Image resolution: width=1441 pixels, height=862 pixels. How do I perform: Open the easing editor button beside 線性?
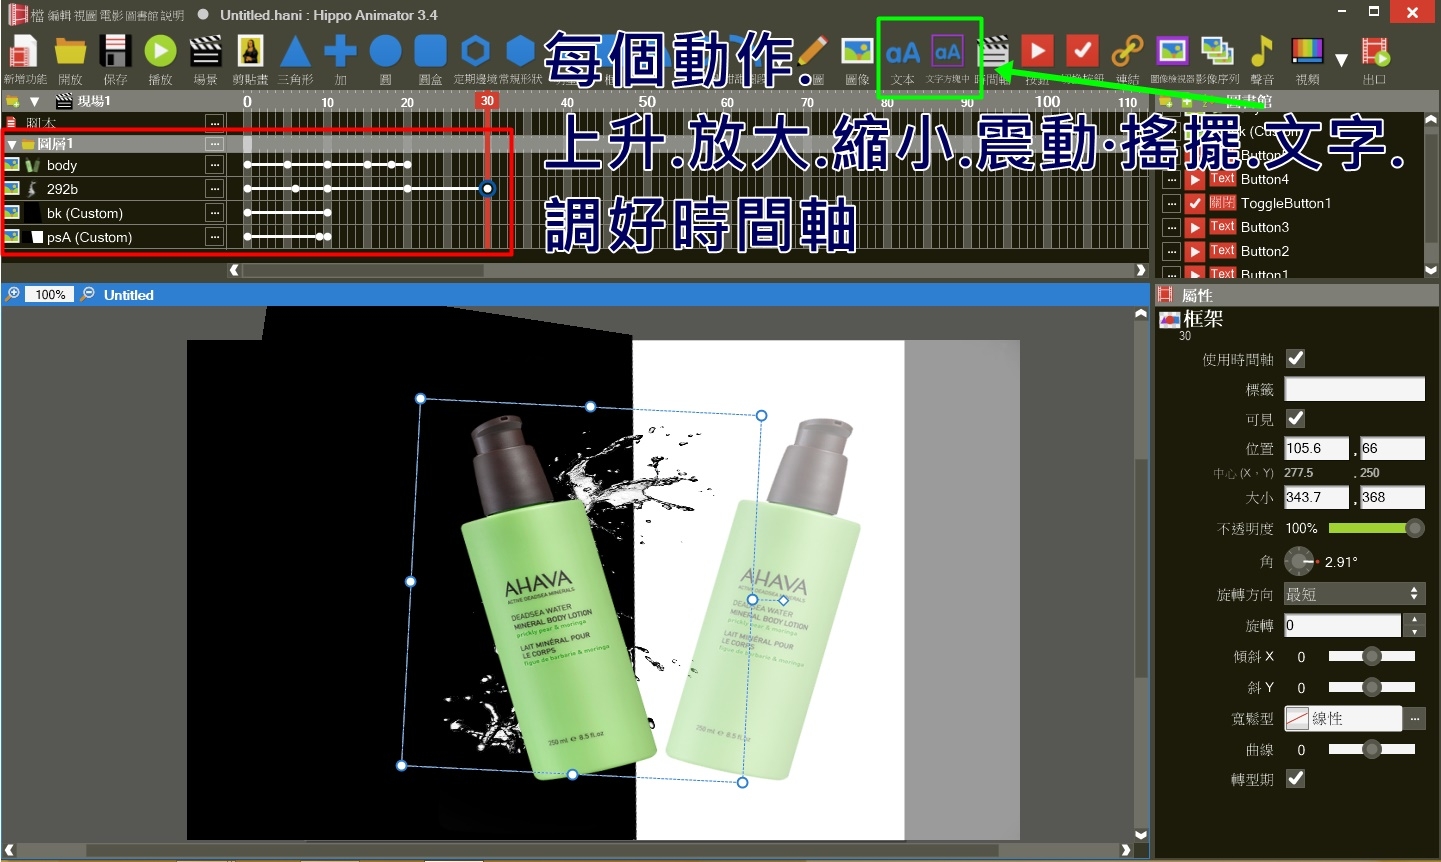(1414, 718)
